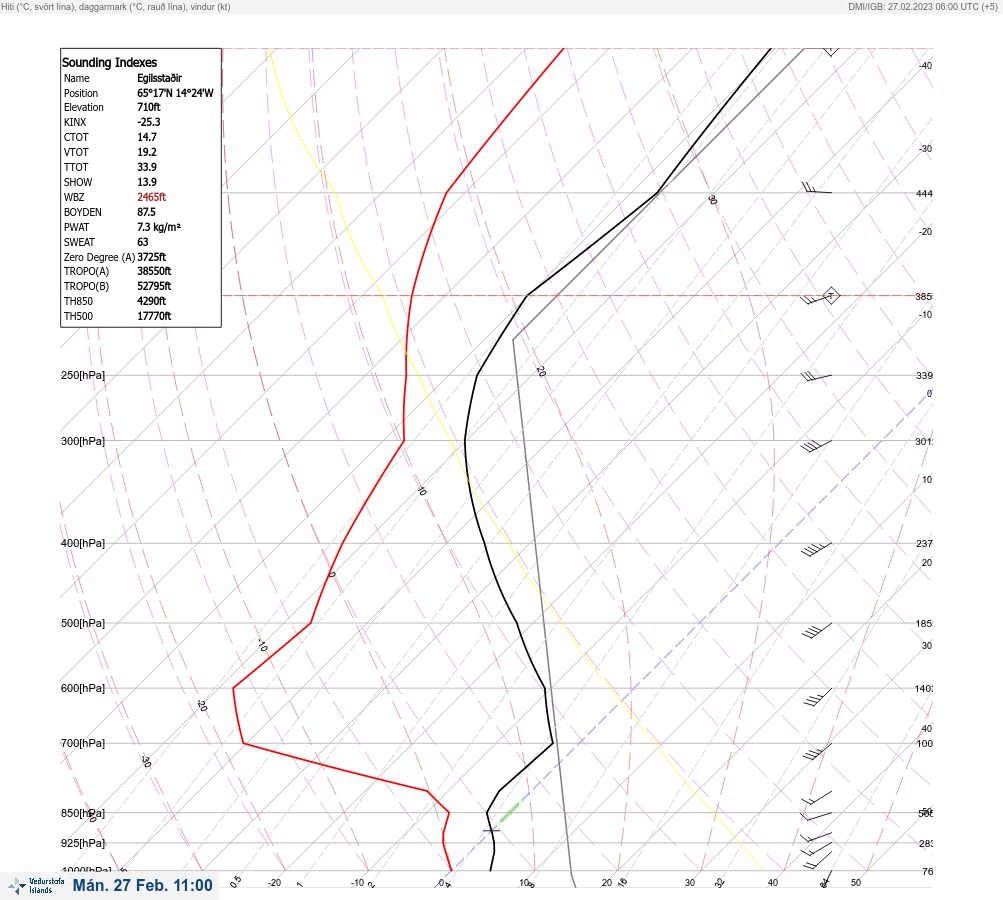Click the wind barb at 850 hPa level
The height and width of the screenshot is (900, 1003).
pyautogui.click(x=816, y=816)
